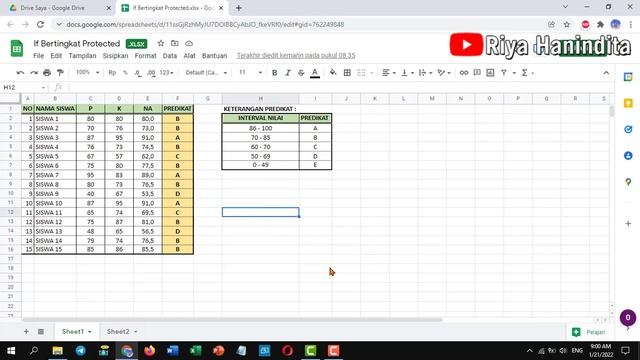Viewport: 640px width, 360px height.
Task: Open horizontal align dropdown
Action: point(389,73)
